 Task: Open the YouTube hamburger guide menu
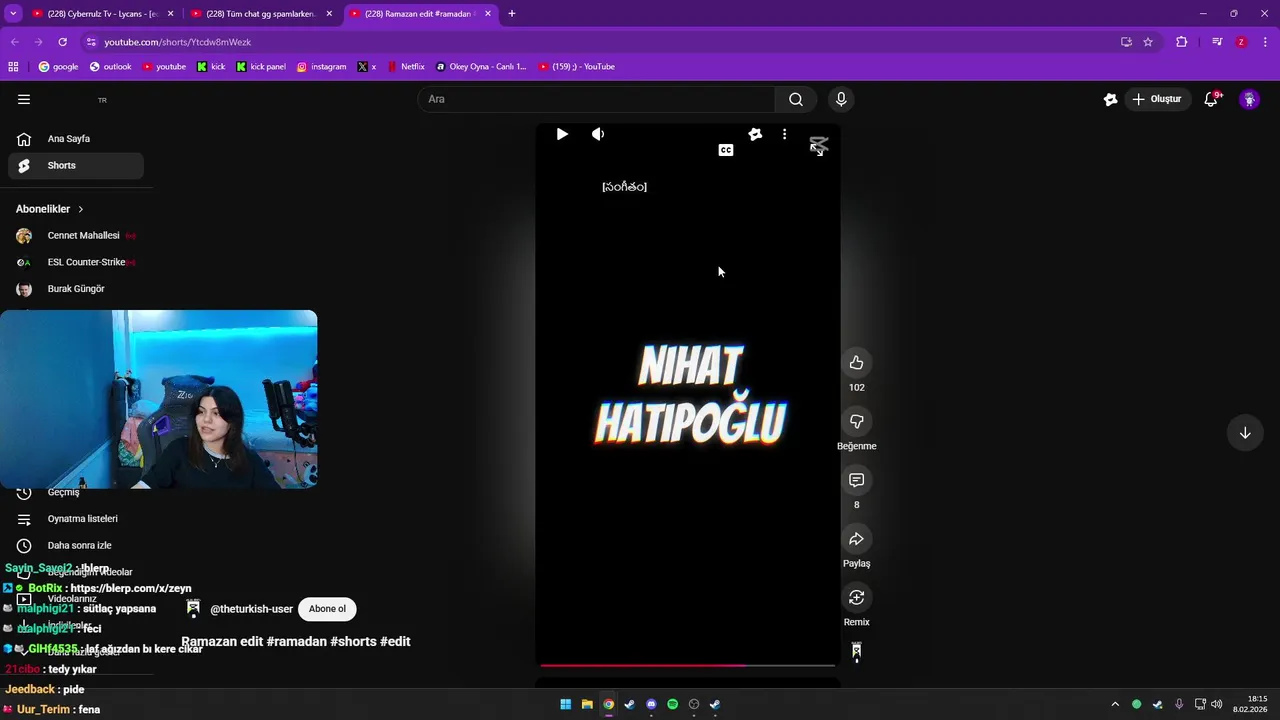24,99
